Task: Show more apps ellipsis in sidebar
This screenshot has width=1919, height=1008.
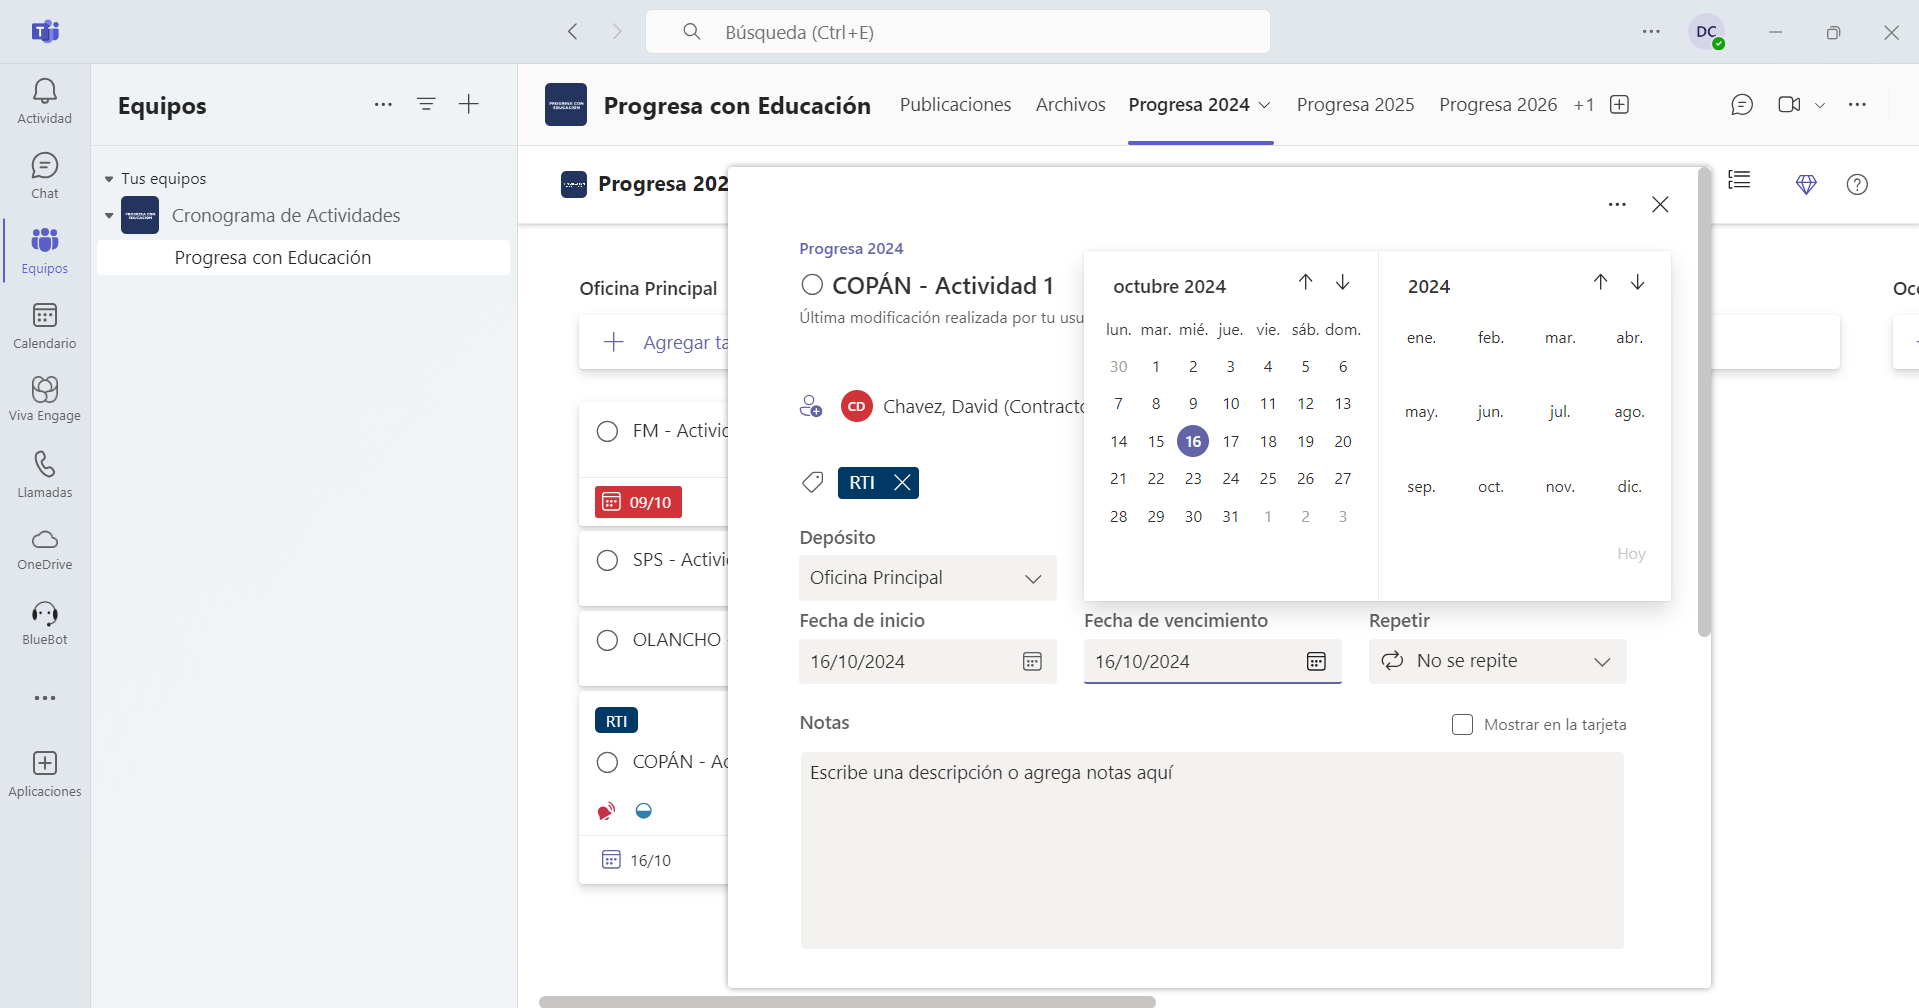Action: coord(44,698)
